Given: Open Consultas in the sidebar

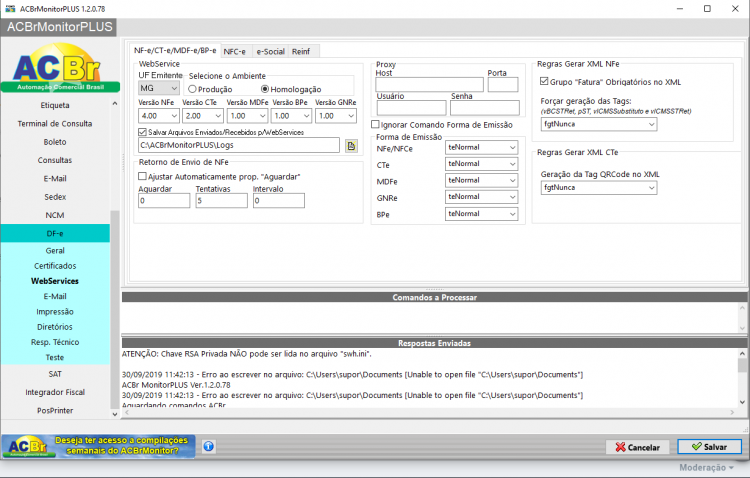Looking at the screenshot, I should (55, 160).
